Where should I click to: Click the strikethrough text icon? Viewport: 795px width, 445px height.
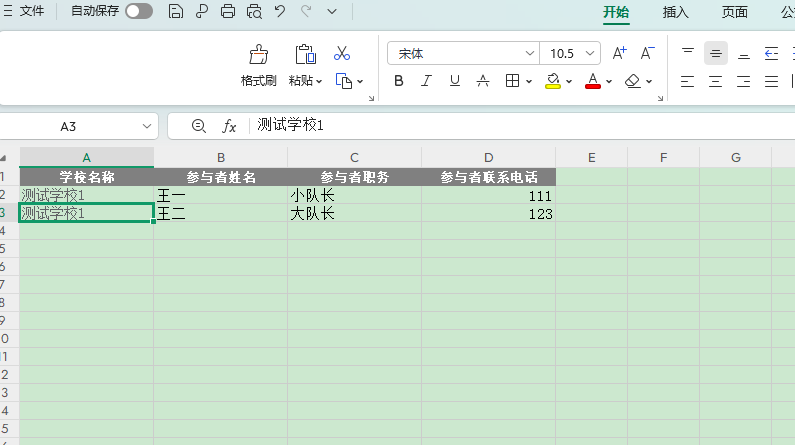coord(482,81)
